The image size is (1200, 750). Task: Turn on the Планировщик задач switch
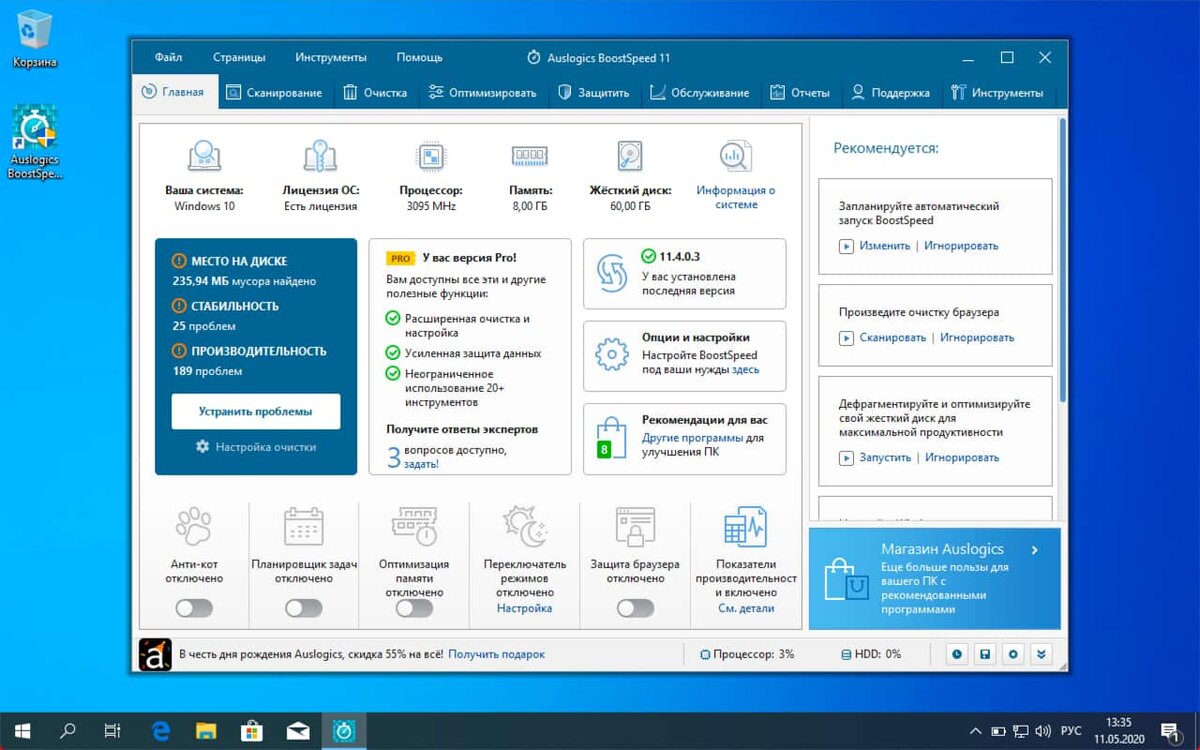304,608
